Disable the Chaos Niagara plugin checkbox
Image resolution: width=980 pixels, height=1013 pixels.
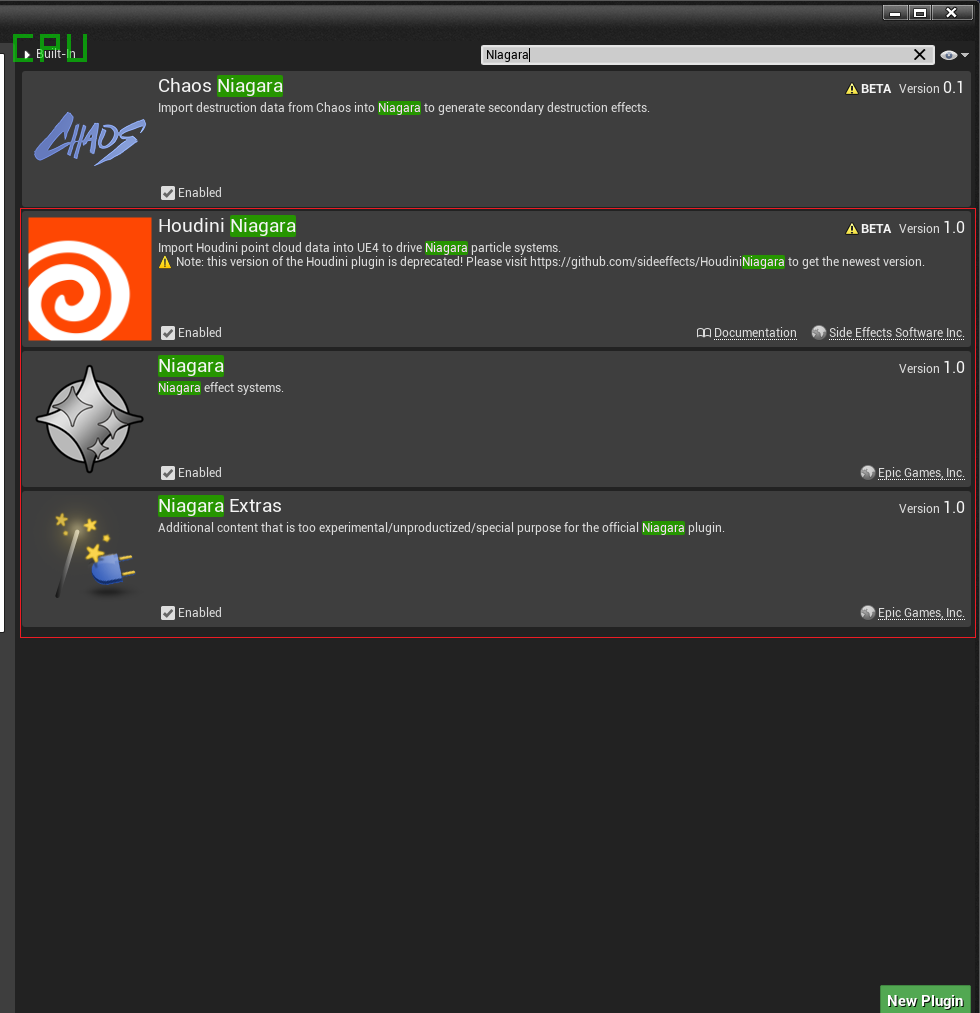168,193
